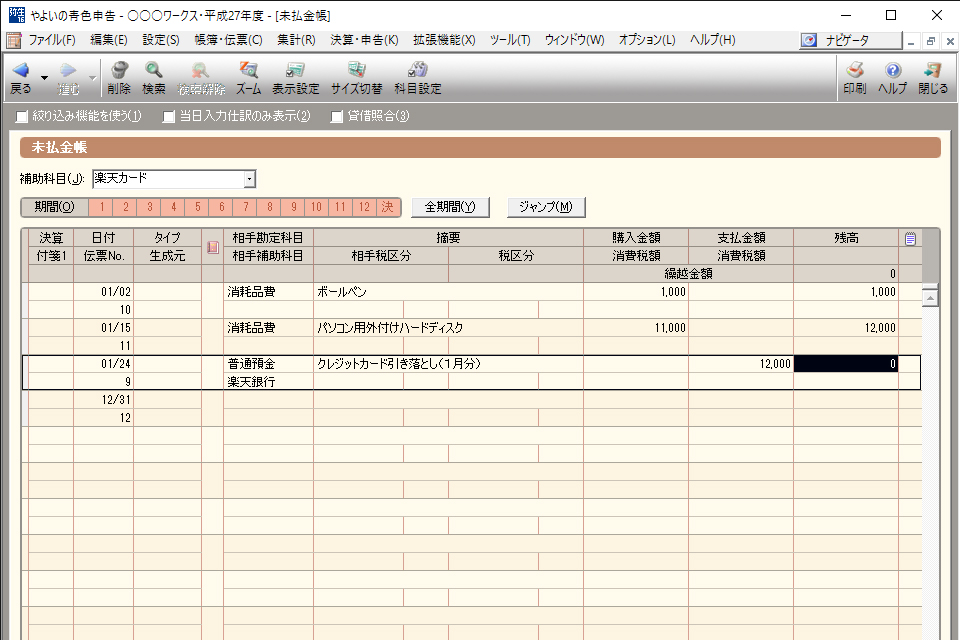Open the ファイル(F) menu

click(x=52, y=40)
